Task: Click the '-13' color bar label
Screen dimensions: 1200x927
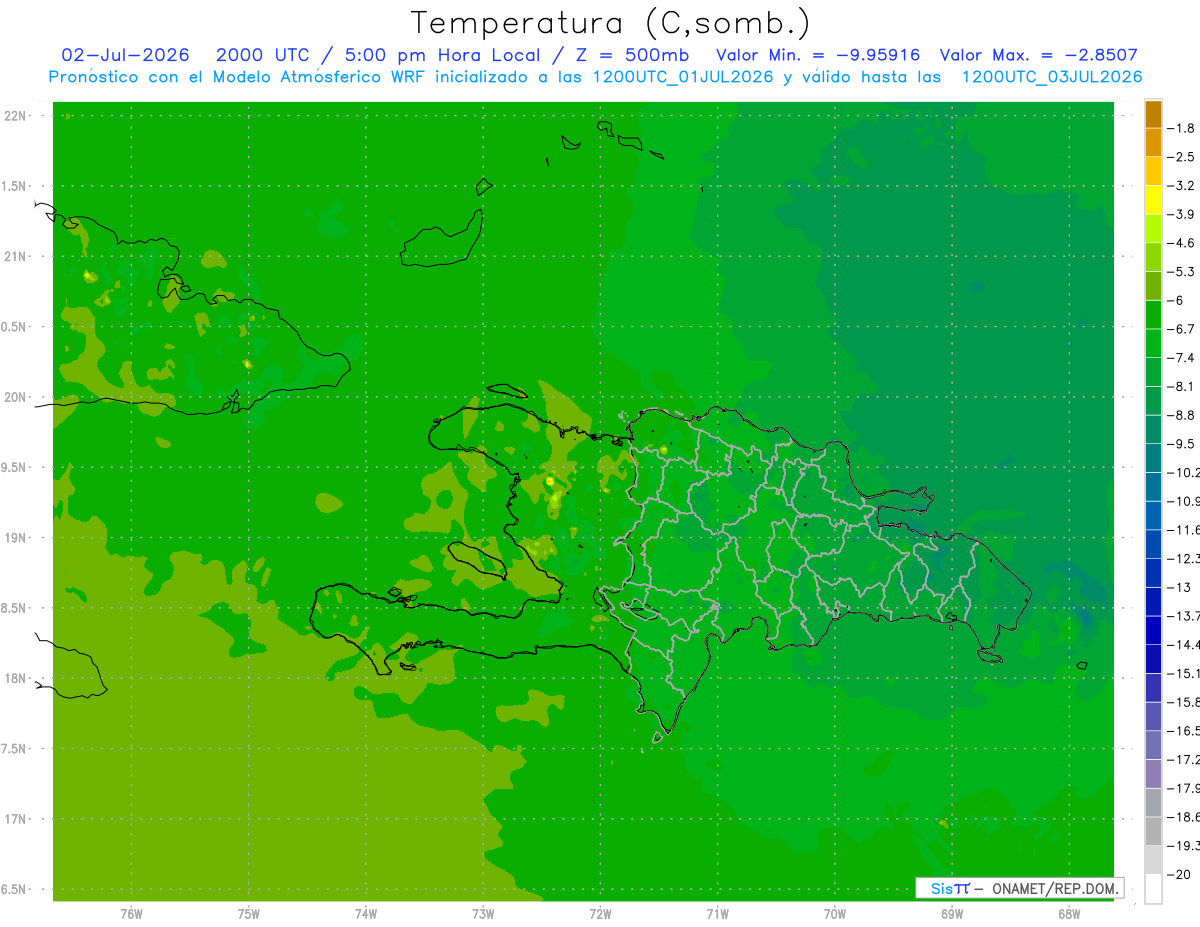Action: 1179,588
